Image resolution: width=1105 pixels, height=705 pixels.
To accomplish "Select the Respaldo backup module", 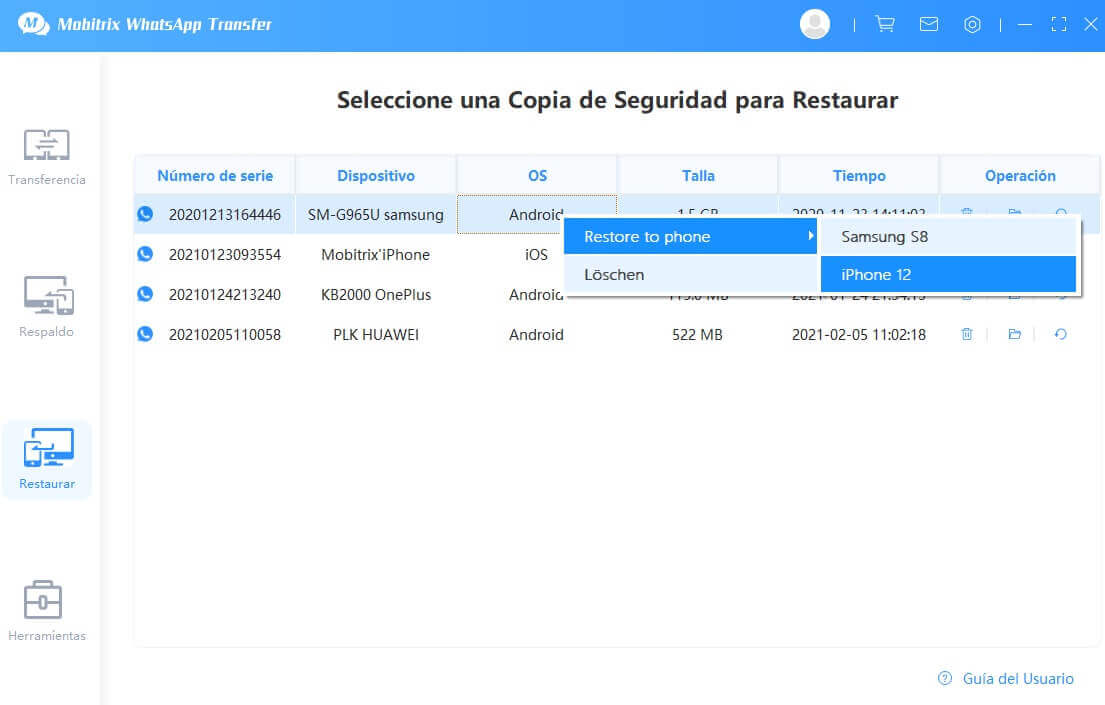I will coord(47,305).
